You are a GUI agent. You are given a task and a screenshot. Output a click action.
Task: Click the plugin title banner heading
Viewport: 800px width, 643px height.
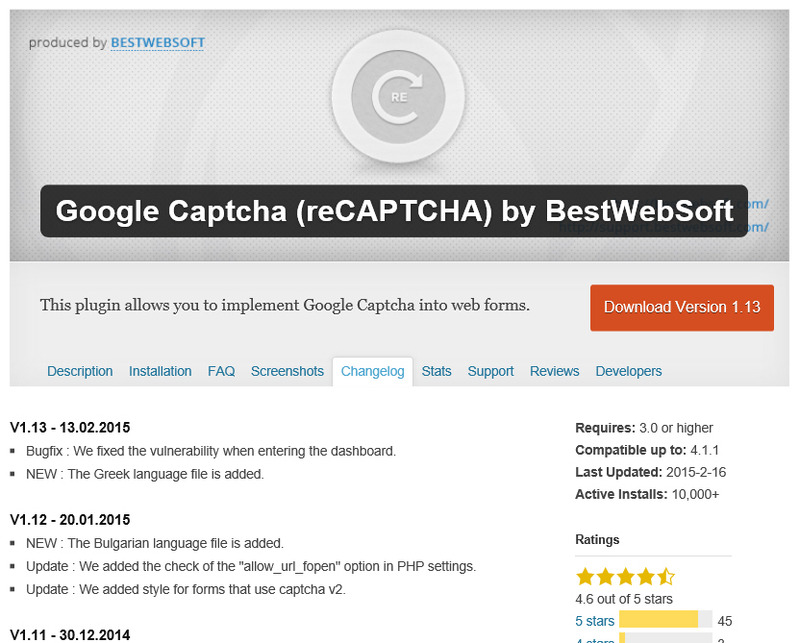coord(394,211)
